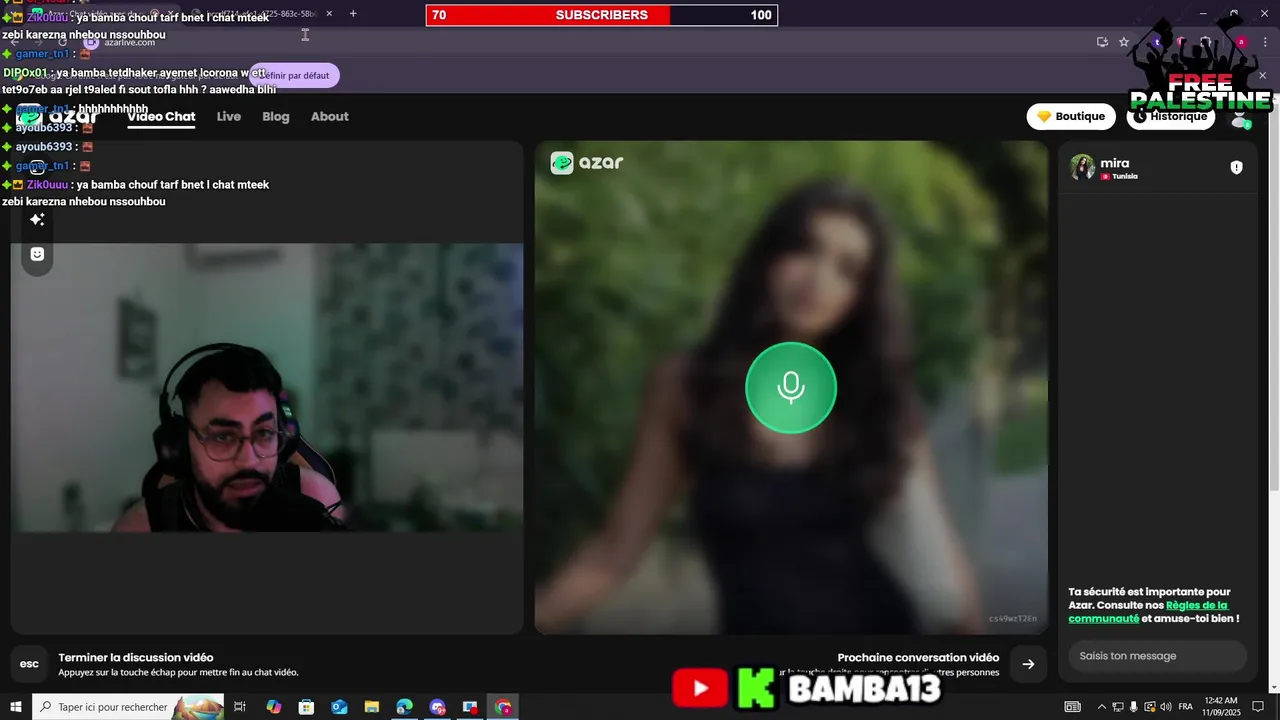Click the Taper ici pour rechercher search box

[x=128, y=707]
